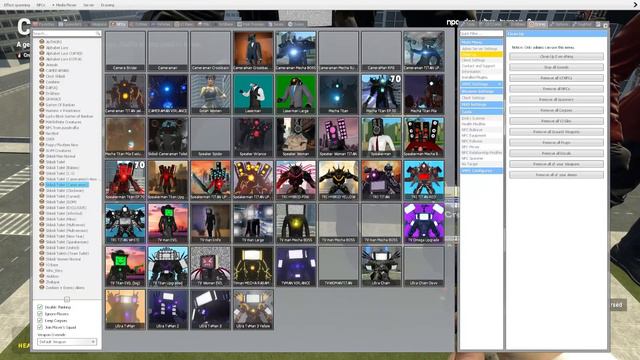Pick the Laserman spawn icon
Image resolution: width=640 pixels, height=360 pixels.
coord(253,94)
